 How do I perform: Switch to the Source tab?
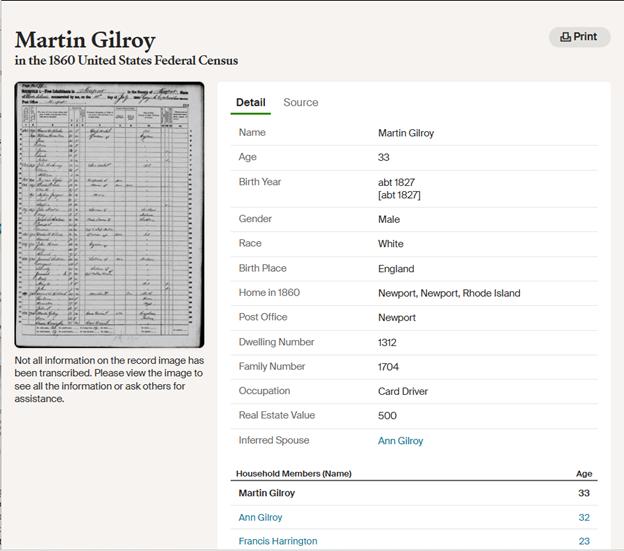point(300,102)
